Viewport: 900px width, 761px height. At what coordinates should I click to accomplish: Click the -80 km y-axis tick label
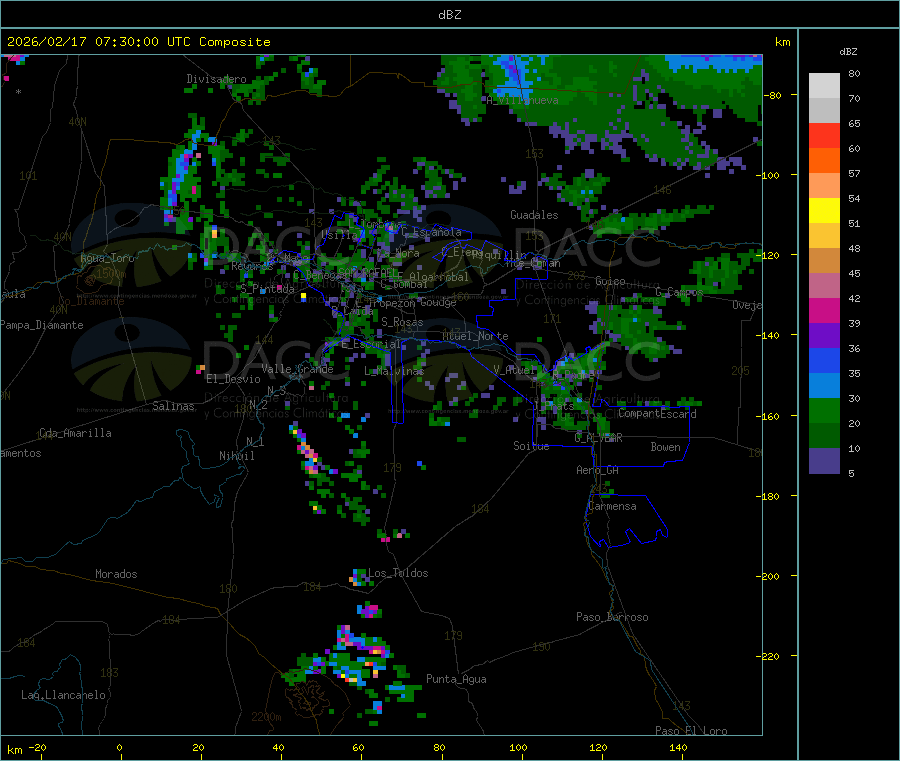[773, 95]
